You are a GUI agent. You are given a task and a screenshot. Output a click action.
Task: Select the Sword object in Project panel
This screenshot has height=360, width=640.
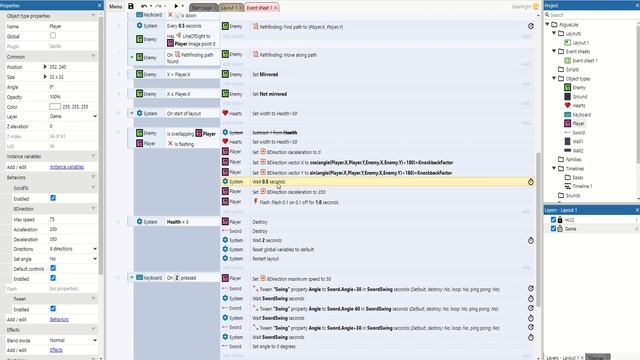pyautogui.click(x=574, y=133)
